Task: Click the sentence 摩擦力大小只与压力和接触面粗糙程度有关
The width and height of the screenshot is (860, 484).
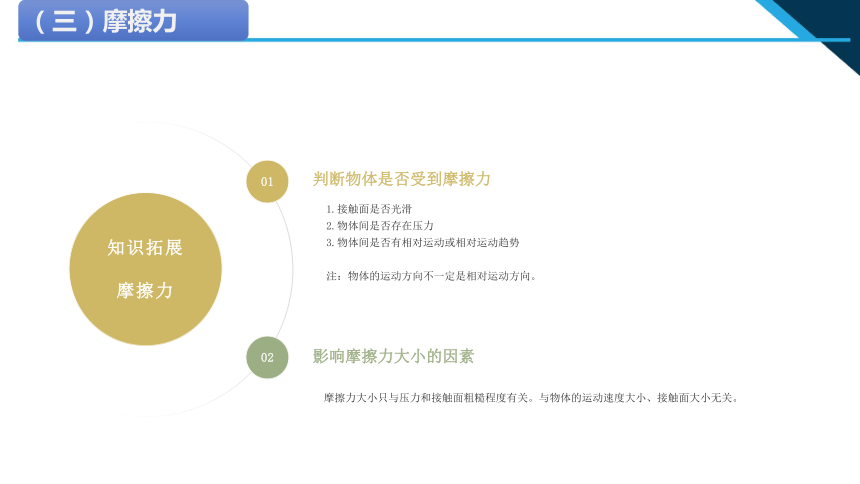Action: (x=427, y=398)
